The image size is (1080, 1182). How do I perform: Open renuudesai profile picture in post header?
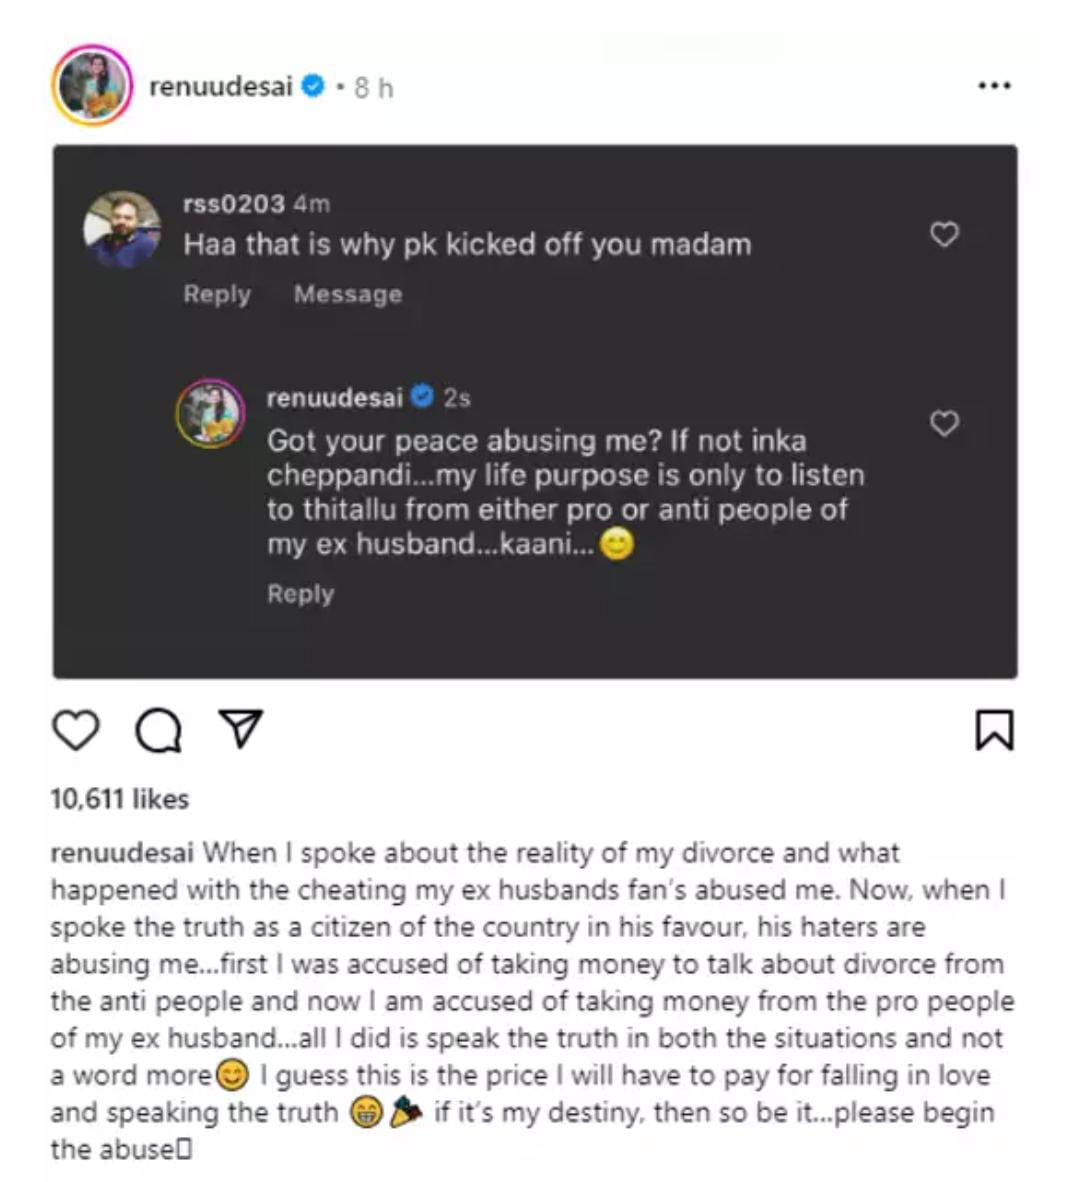pyautogui.click(x=92, y=86)
